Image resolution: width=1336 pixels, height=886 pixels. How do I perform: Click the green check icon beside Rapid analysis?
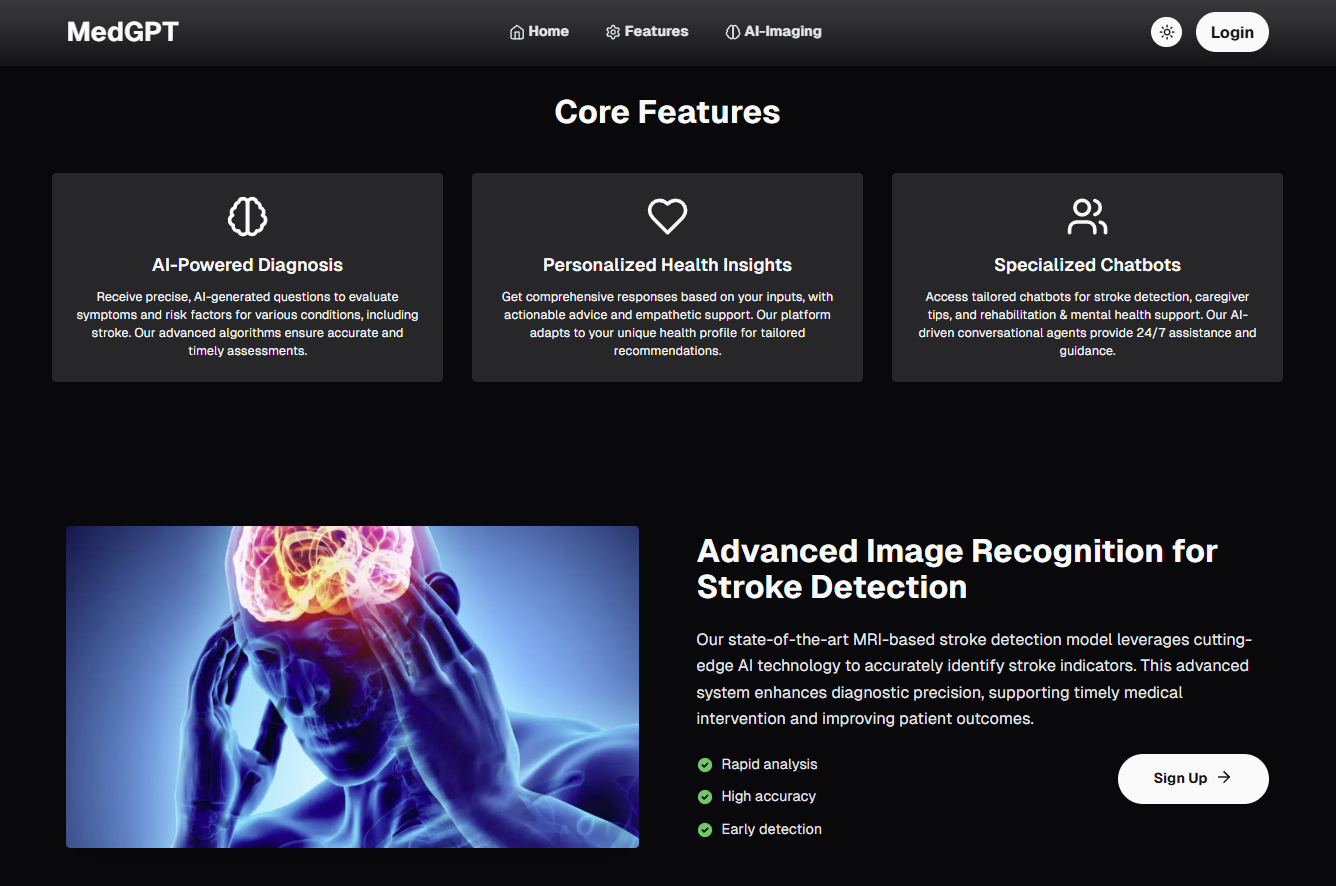tap(705, 765)
